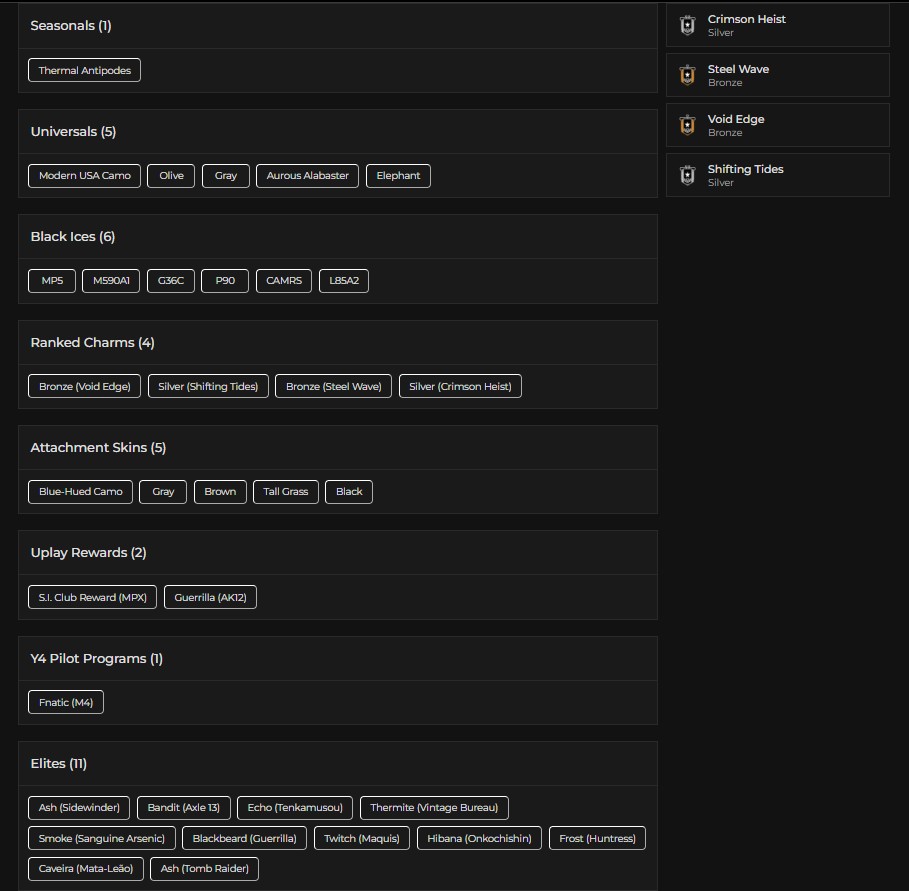Open the Steel Wave season title
909x891 pixels.
[x=738, y=69]
